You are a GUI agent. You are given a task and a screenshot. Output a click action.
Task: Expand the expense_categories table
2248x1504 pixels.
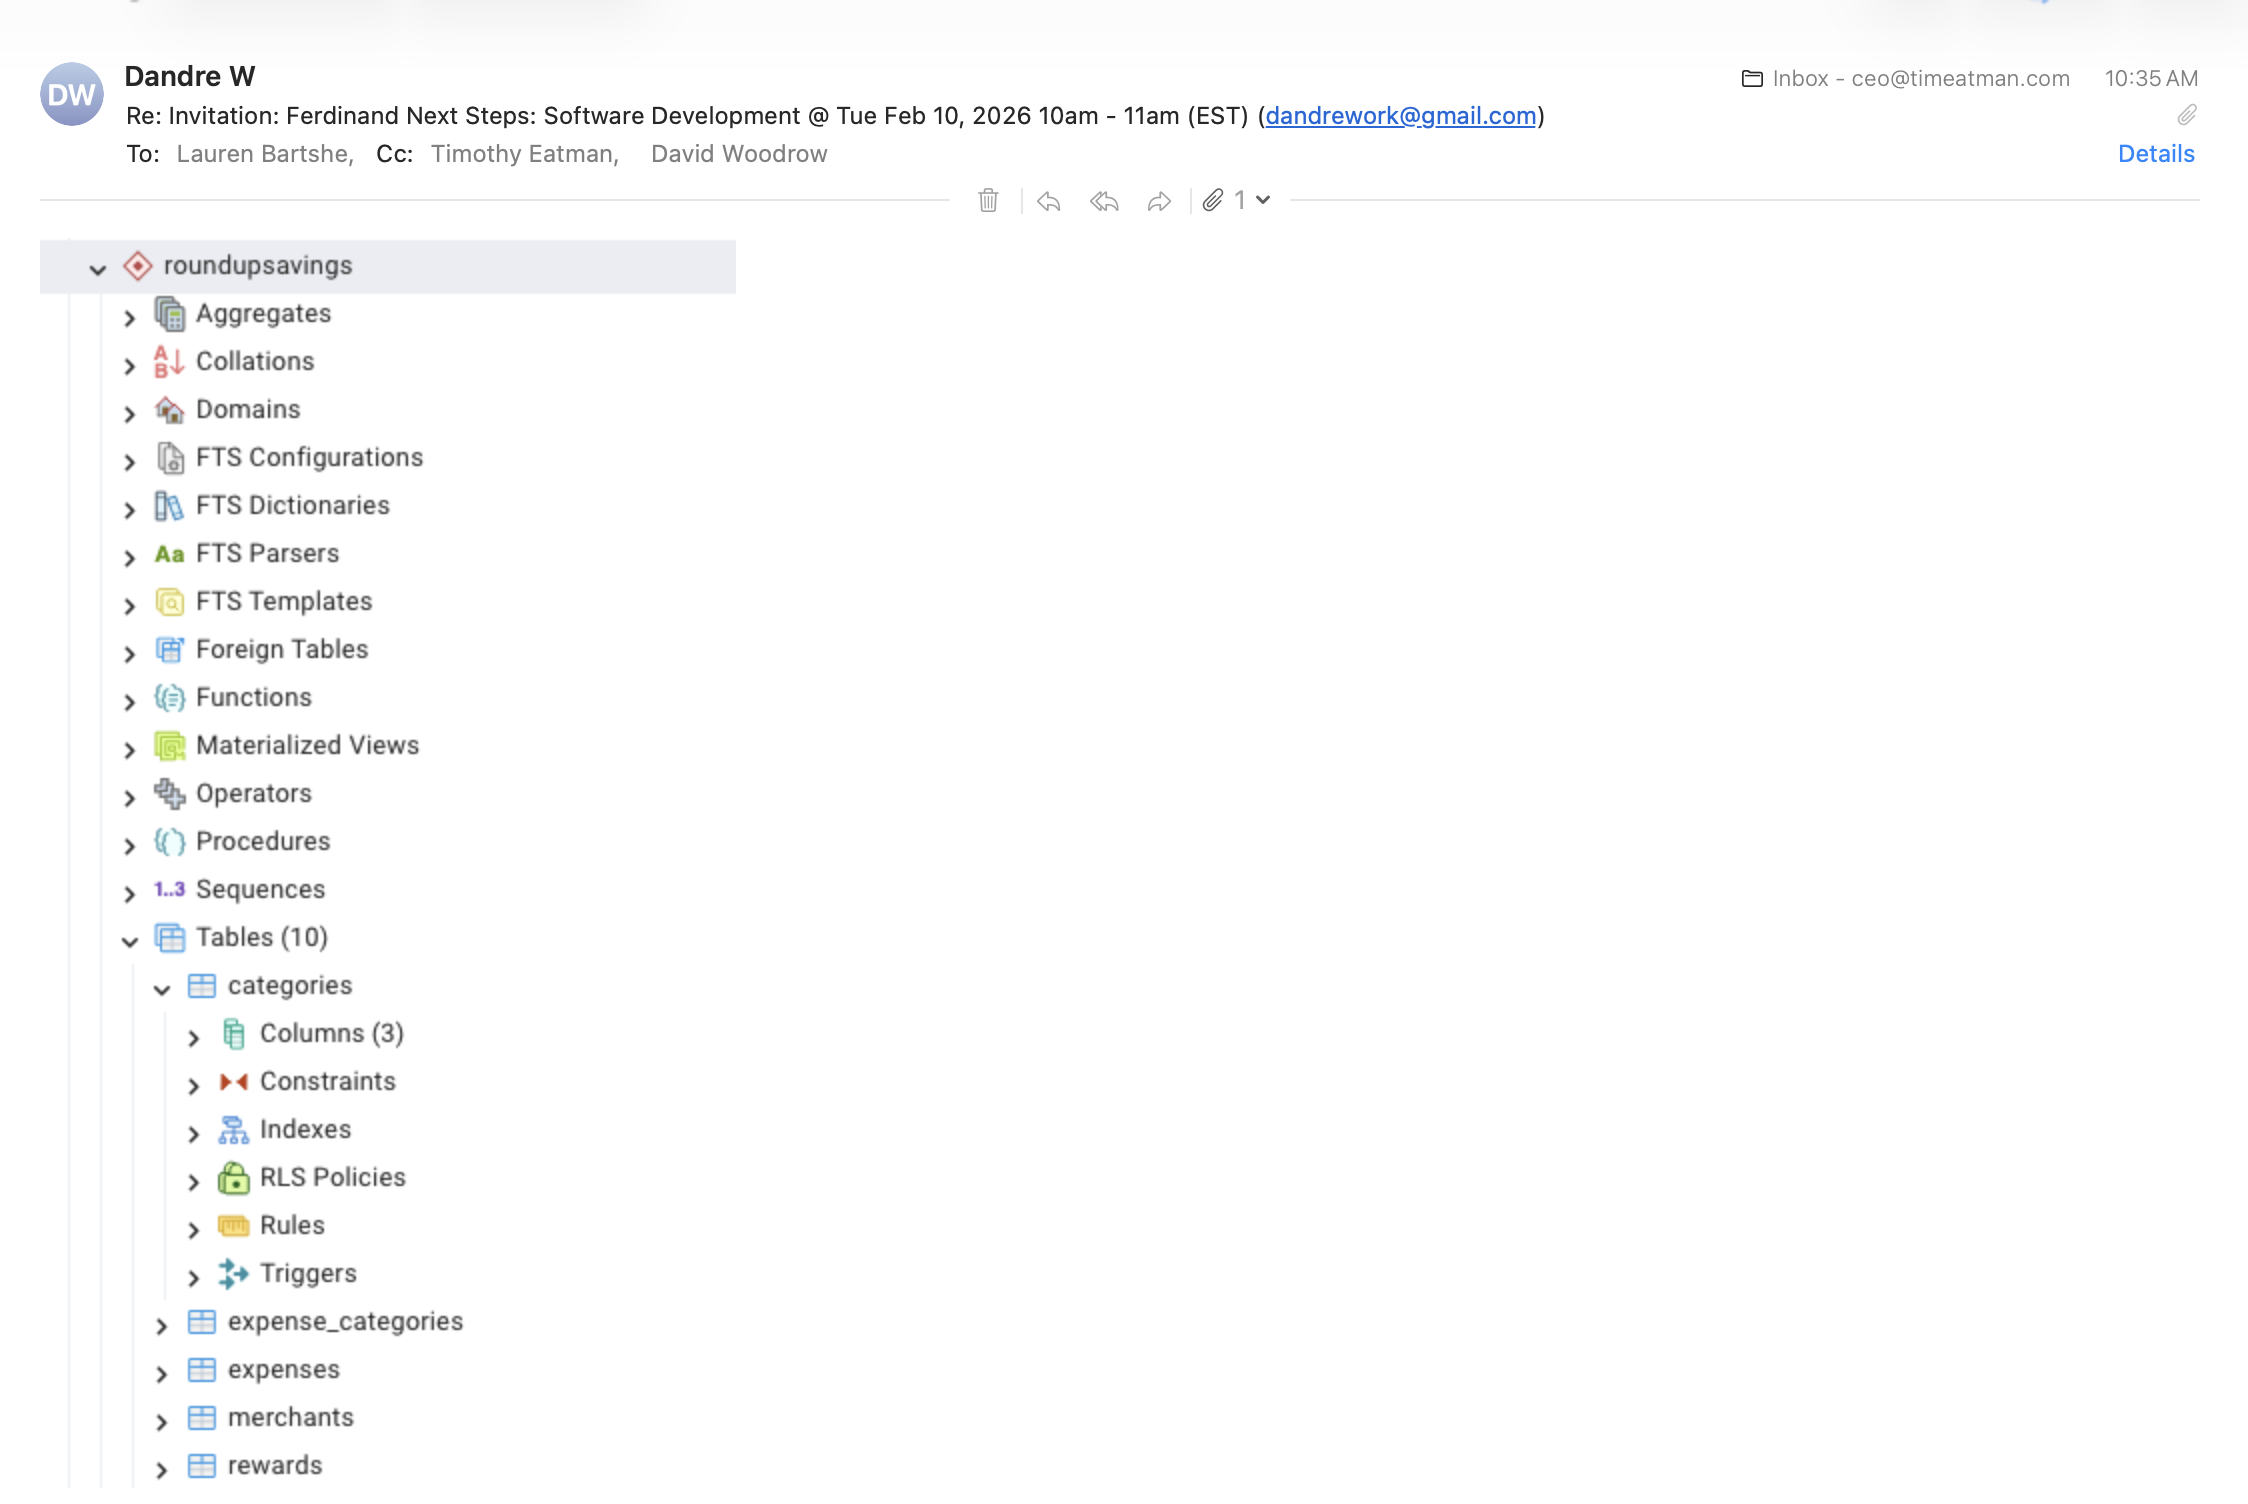click(x=162, y=1325)
